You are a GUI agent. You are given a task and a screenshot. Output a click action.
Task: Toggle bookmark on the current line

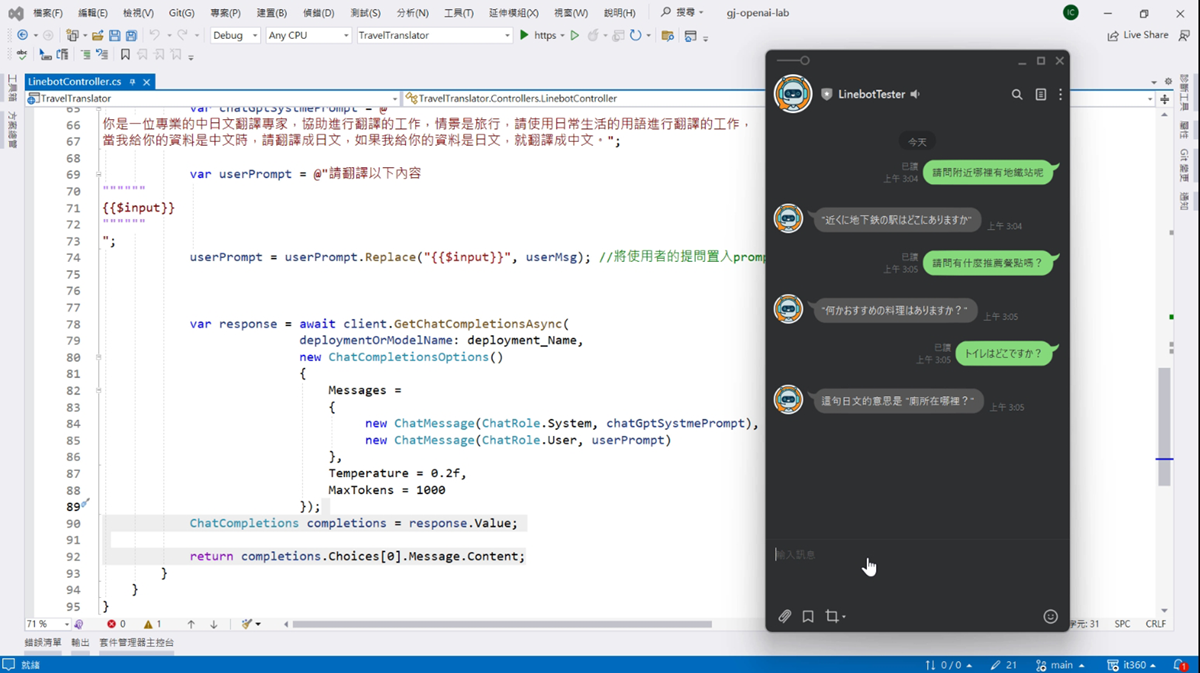[125, 55]
